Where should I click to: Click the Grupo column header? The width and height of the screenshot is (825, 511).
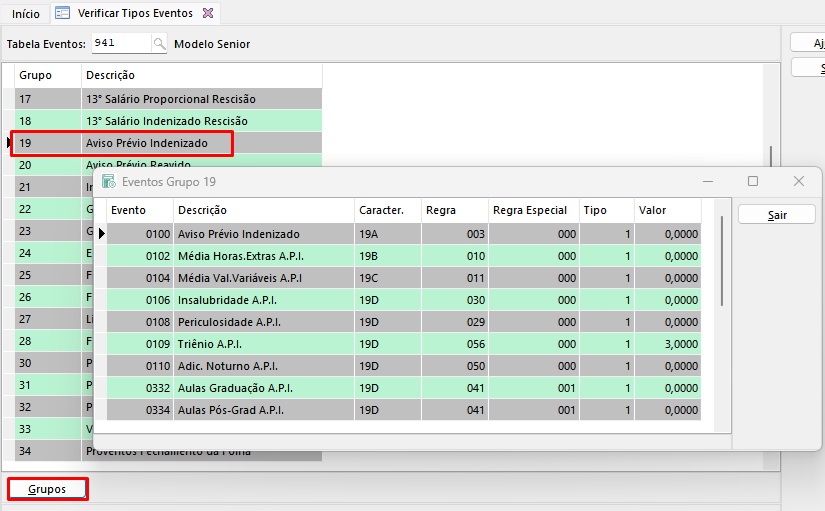[x=48, y=75]
